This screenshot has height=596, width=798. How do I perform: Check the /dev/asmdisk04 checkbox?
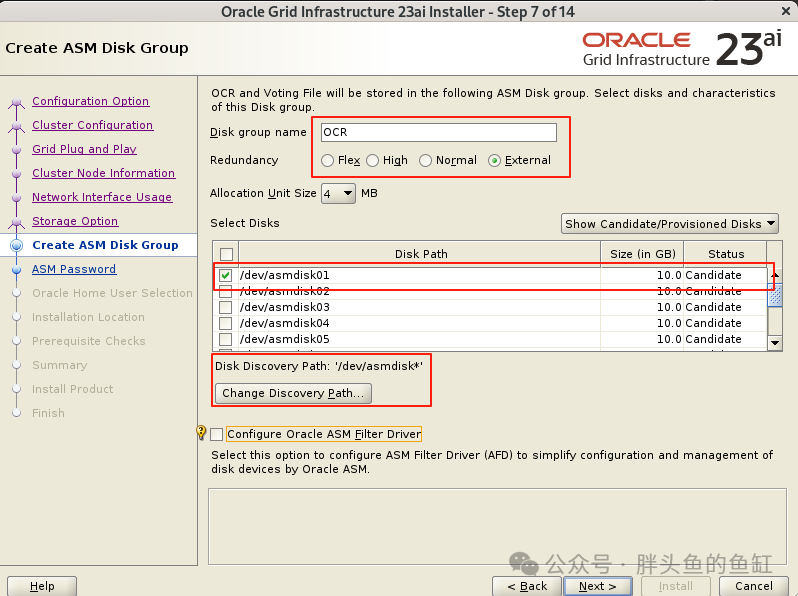[225, 323]
